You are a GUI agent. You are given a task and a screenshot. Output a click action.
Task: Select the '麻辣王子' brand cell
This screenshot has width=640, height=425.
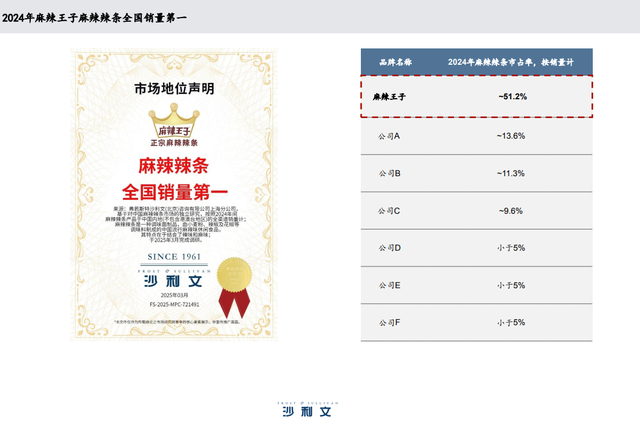(x=389, y=97)
